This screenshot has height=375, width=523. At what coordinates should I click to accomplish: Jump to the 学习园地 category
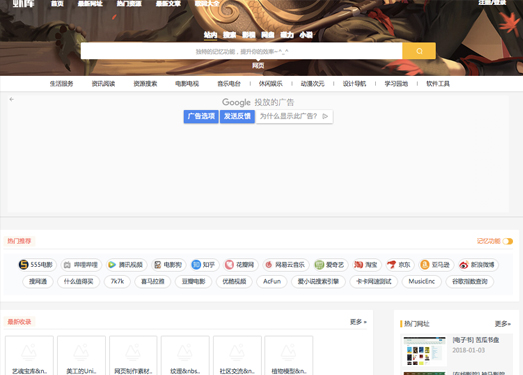click(396, 84)
